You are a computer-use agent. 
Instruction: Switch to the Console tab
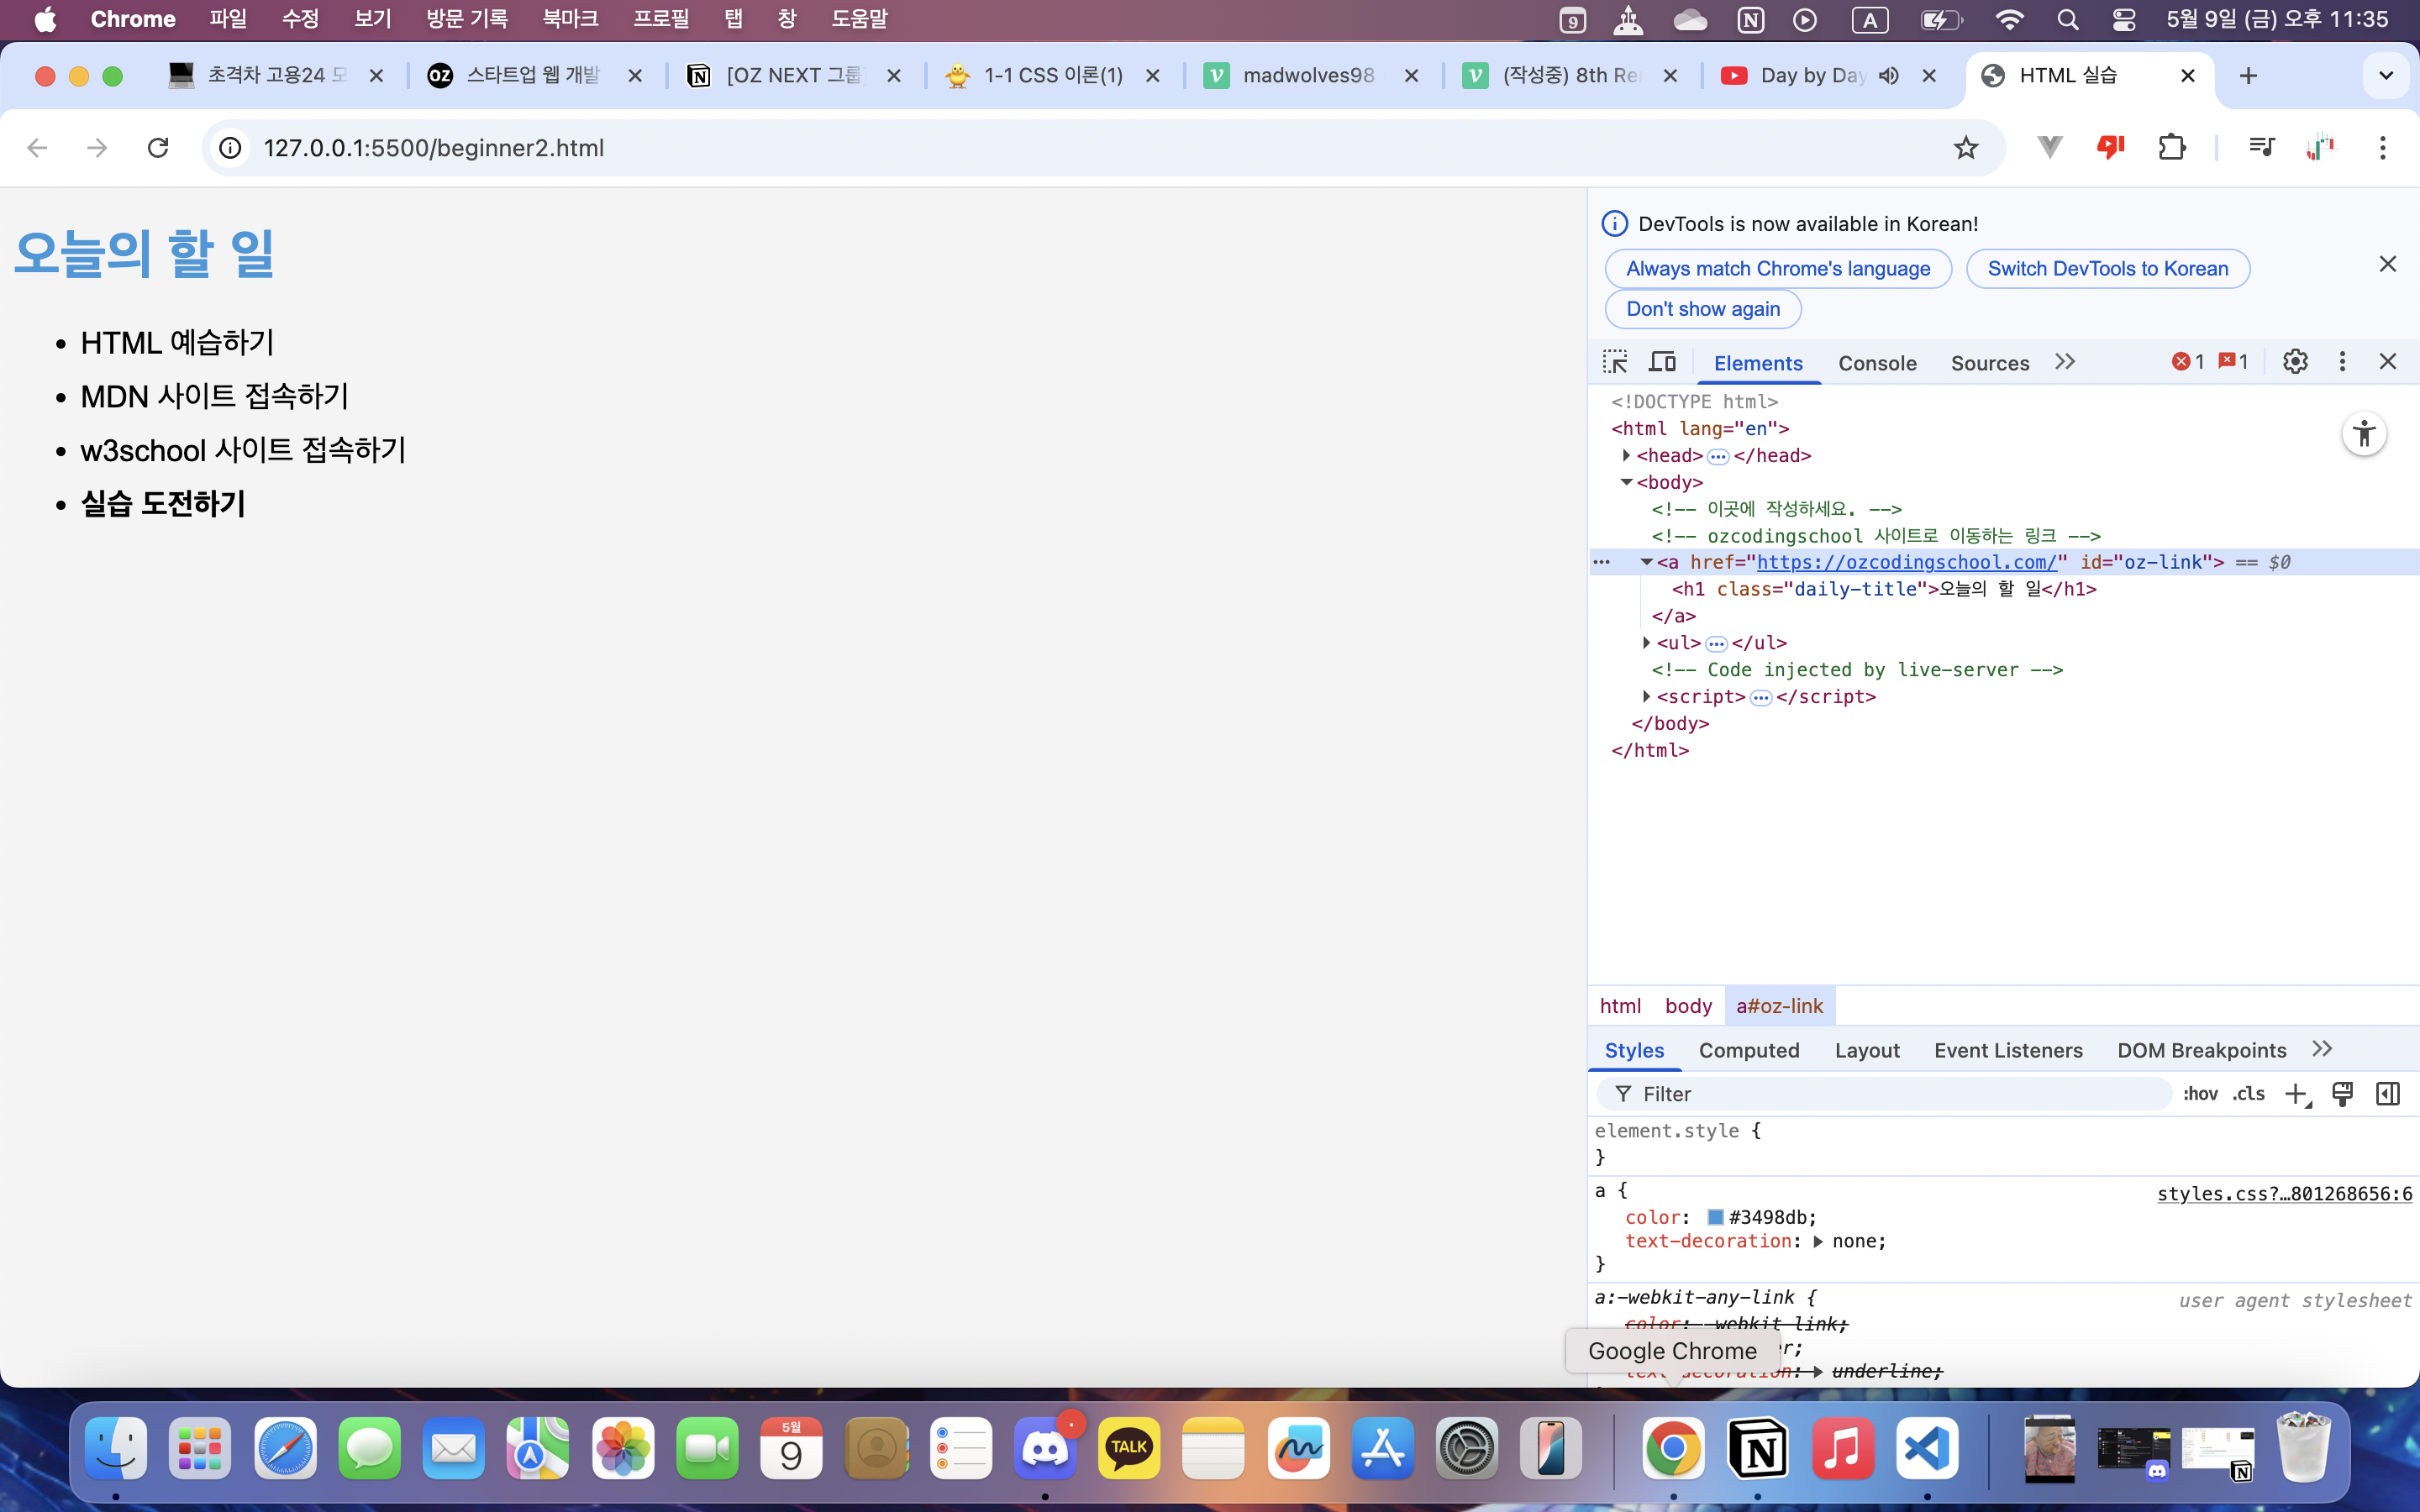(x=1877, y=363)
